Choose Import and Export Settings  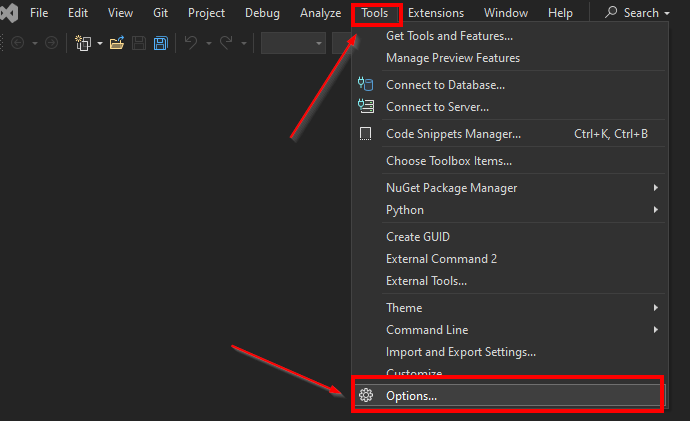point(510,352)
